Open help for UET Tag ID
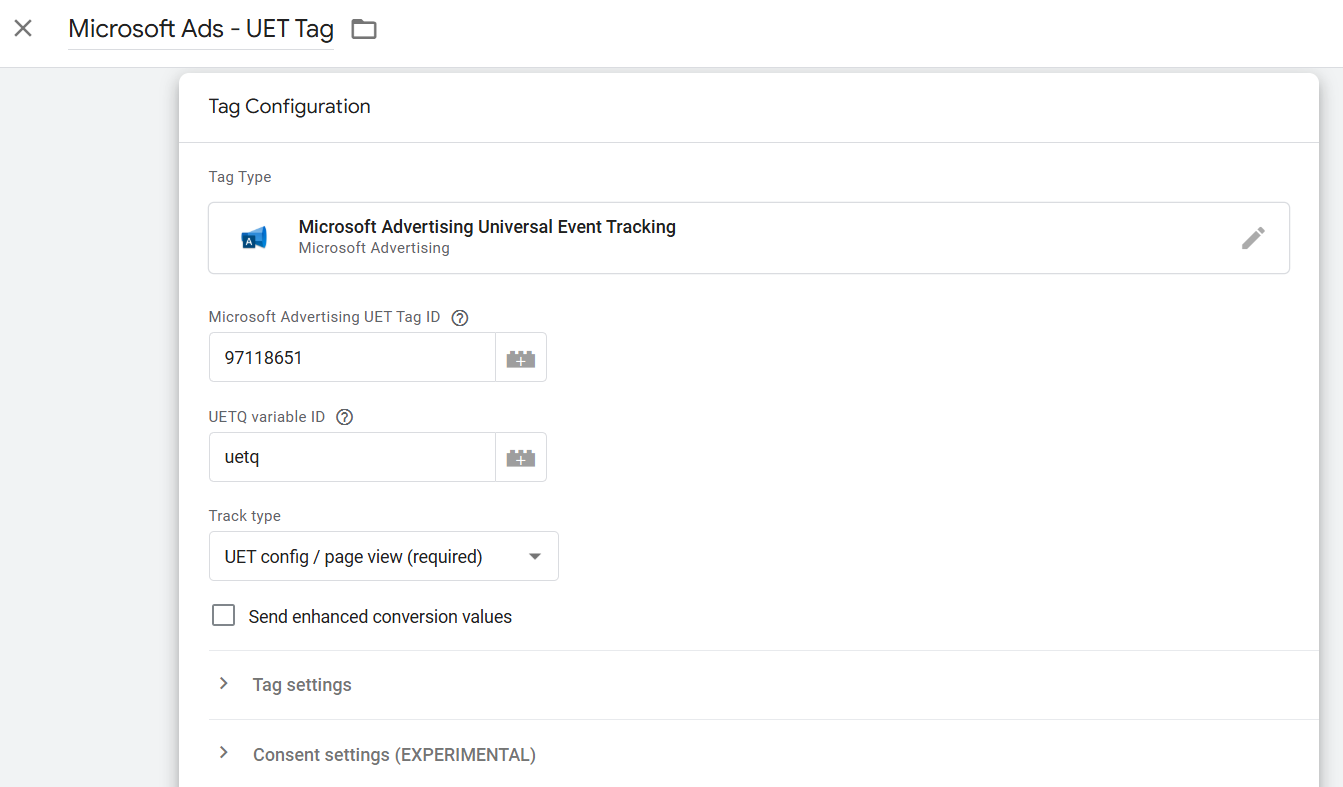The image size is (1343, 787). [x=460, y=318]
